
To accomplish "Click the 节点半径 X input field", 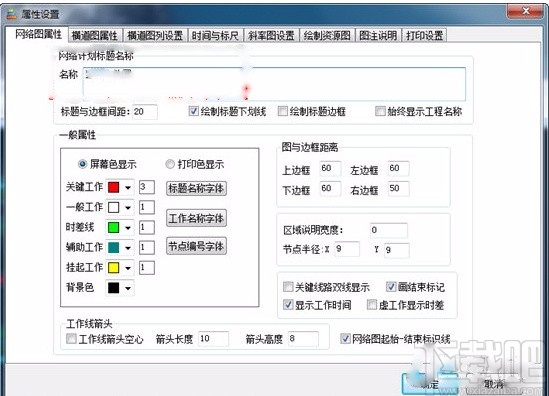I will [x=347, y=249].
